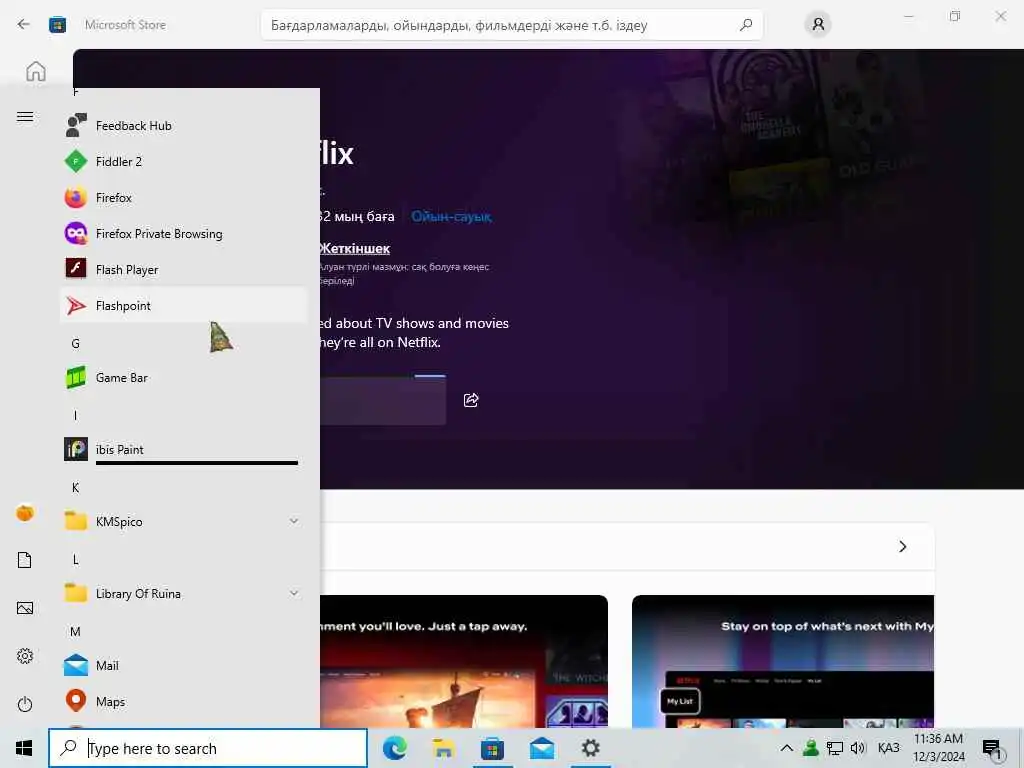
Task: Open the Microsoft Store account profile
Action: [818, 25]
